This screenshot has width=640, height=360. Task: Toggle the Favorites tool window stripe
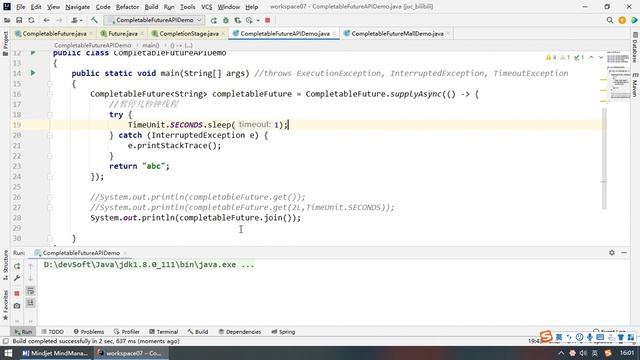(x=5, y=305)
